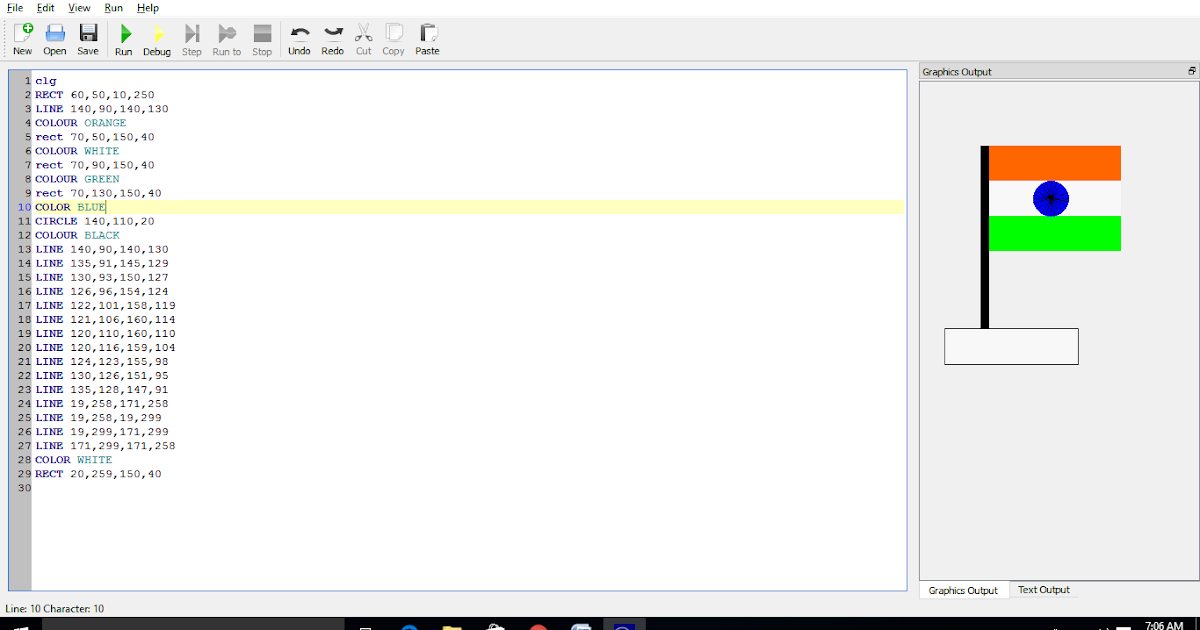The width and height of the screenshot is (1200, 630).
Task: Stop the running program
Action: point(261,38)
